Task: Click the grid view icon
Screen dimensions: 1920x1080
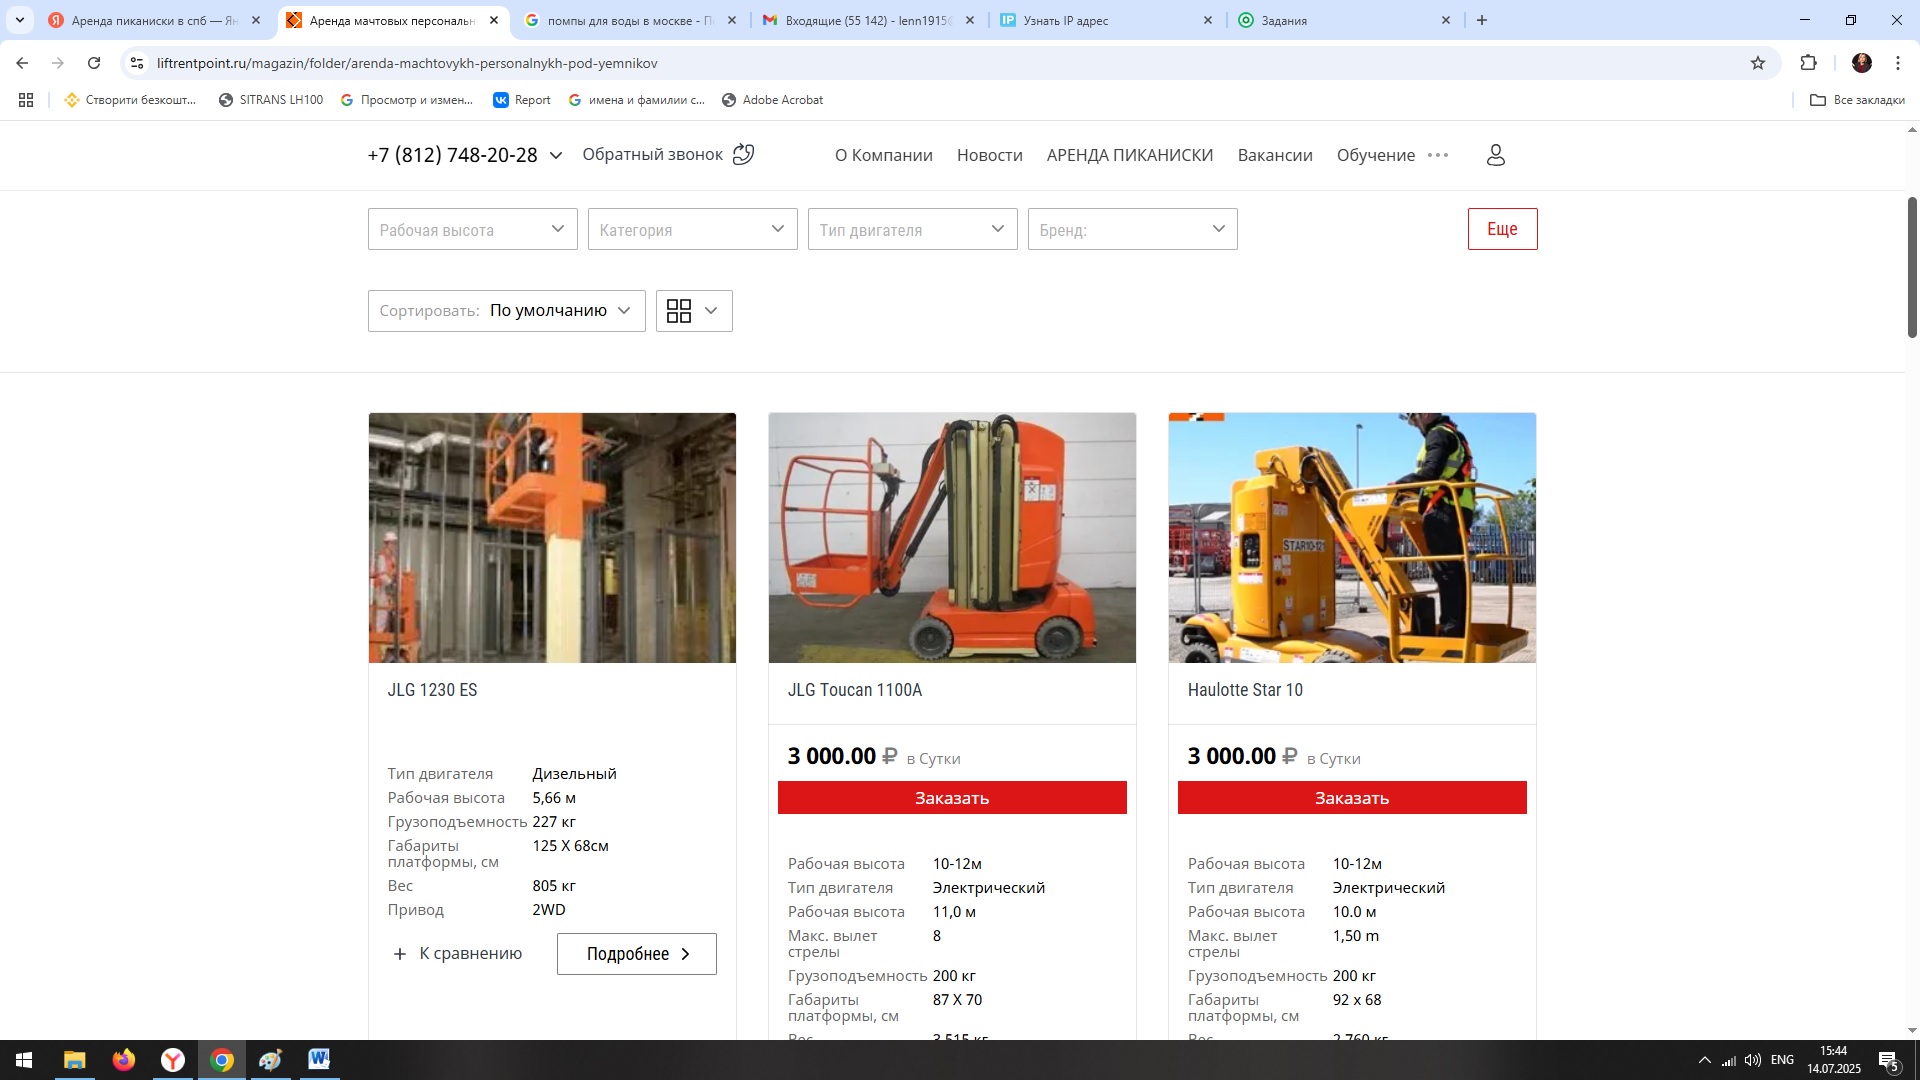Action: [x=679, y=311]
